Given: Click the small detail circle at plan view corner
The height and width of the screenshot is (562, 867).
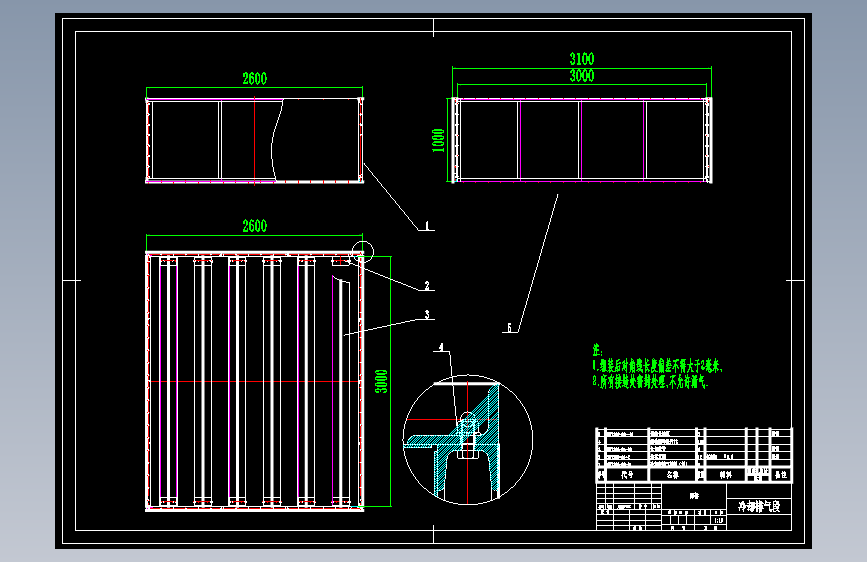Looking at the screenshot, I should click(x=363, y=252).
